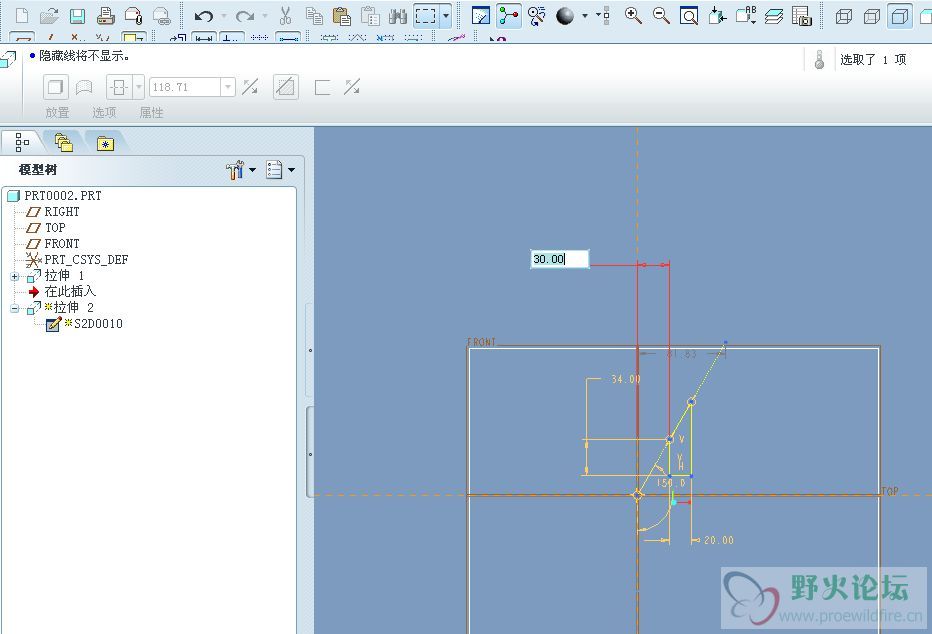Flip the extrude depth direction

[250, 87]
